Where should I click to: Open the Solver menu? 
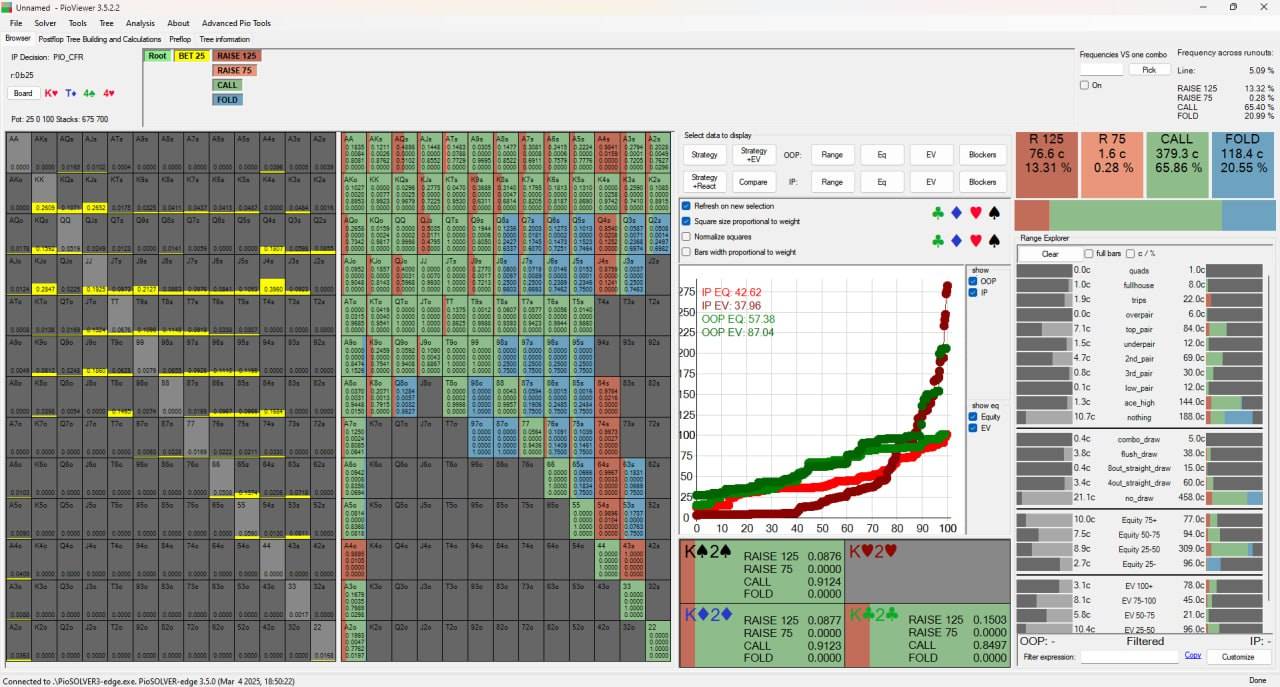tap(45, 23)
